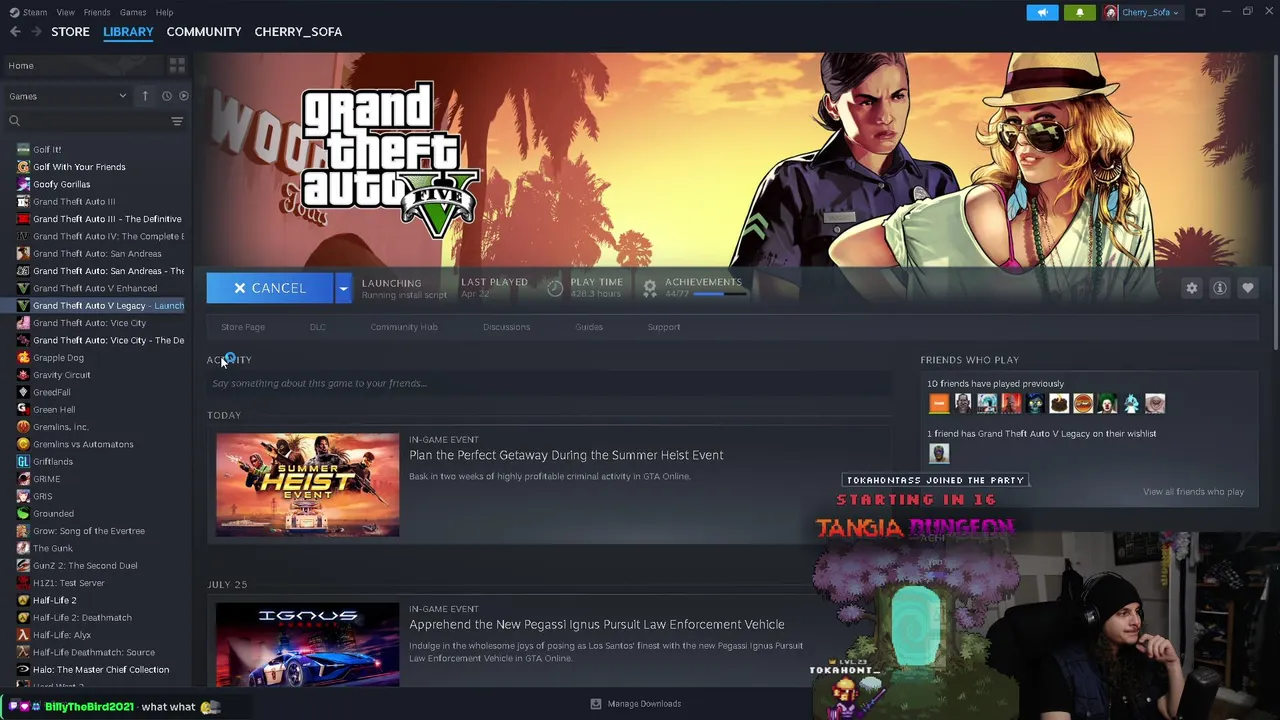Viewport: 1280px width, 720px height.
Task: Open the Friends menu
Action: pyautogui.click(x=97, y=12)
